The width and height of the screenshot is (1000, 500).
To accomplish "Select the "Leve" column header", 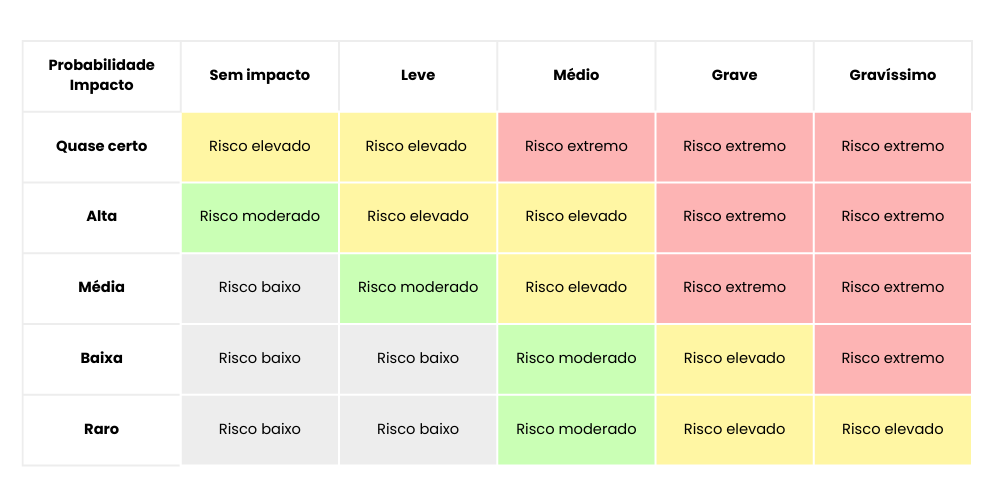I will pyautogui.click(x=417, y=75).
